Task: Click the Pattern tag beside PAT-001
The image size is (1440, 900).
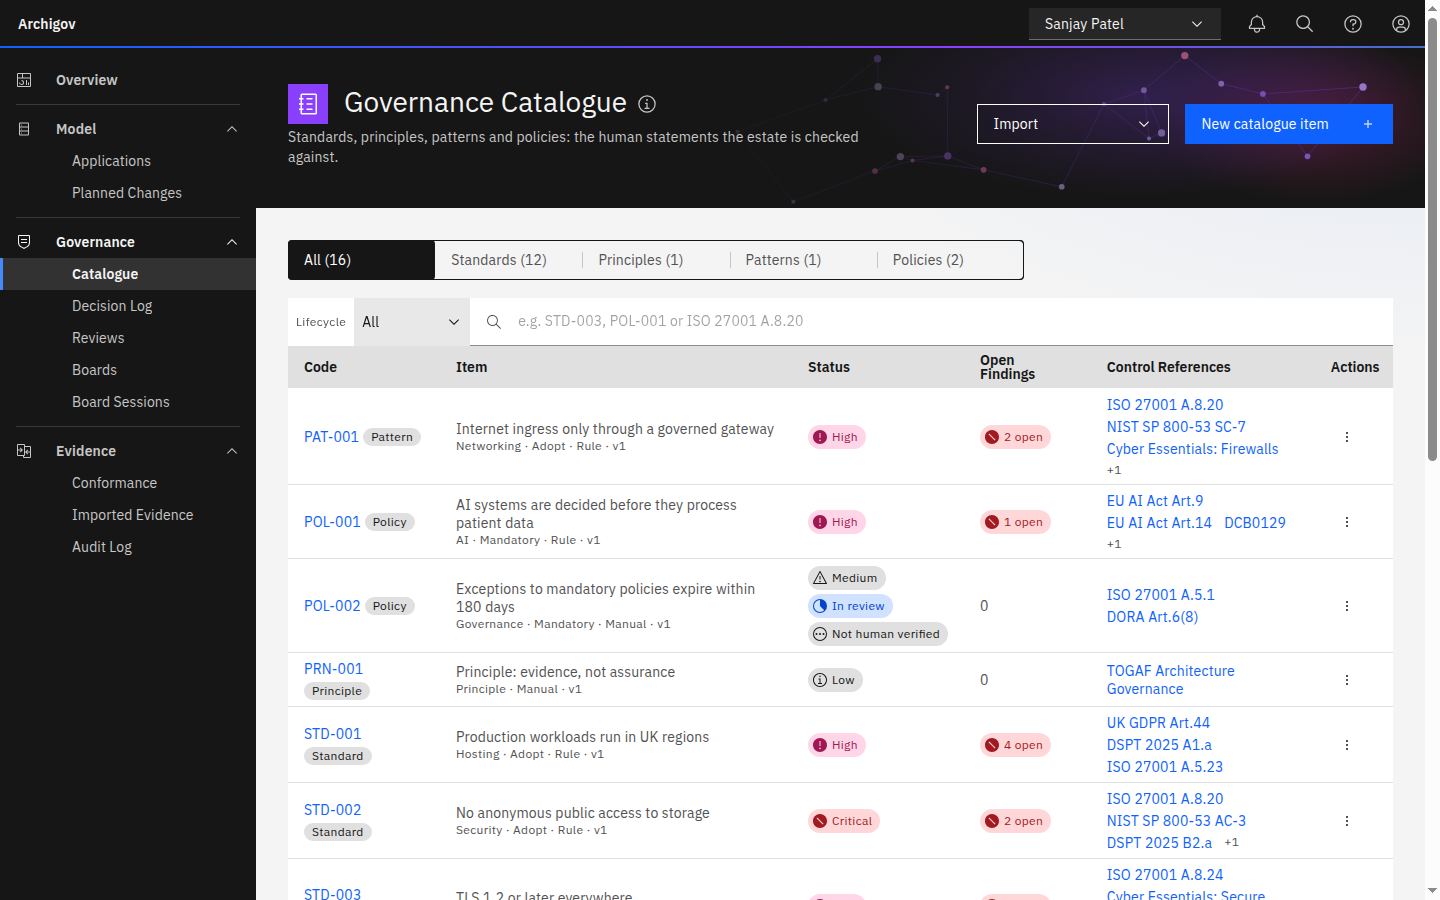Action: (392, 437)
